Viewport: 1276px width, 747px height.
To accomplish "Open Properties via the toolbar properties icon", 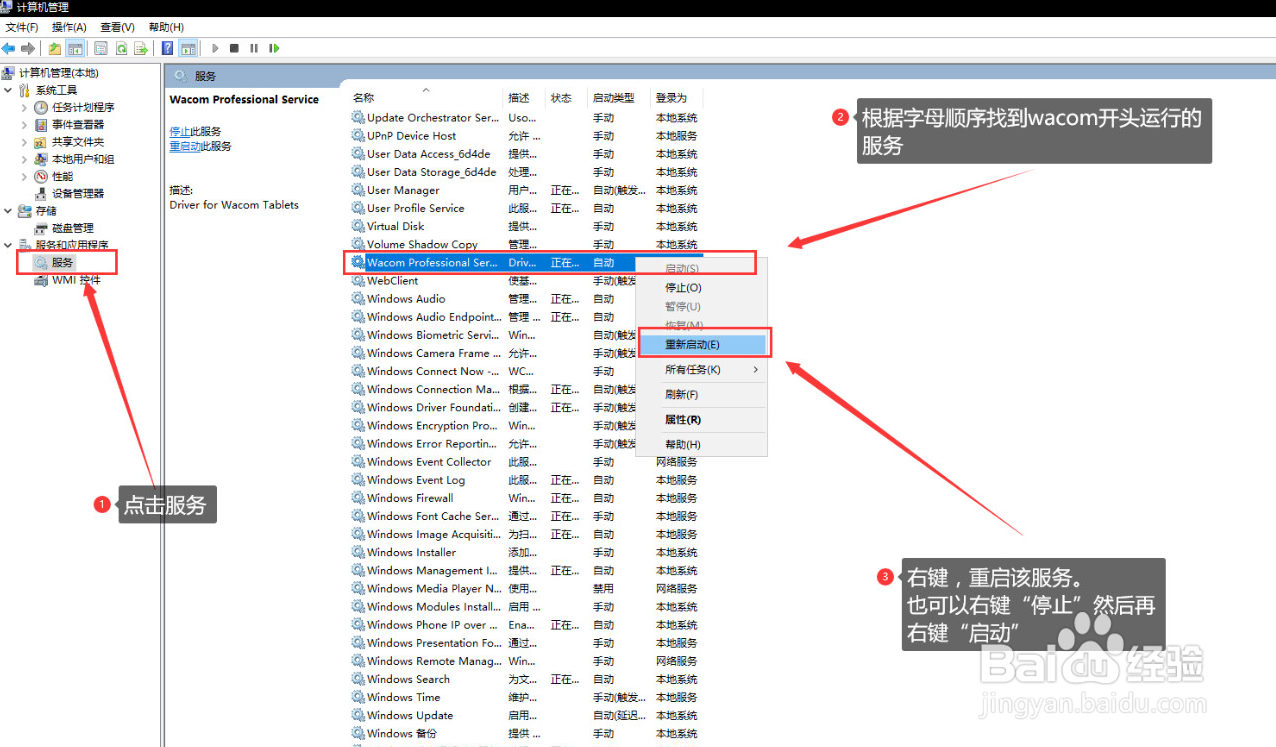I will (101, 48).
